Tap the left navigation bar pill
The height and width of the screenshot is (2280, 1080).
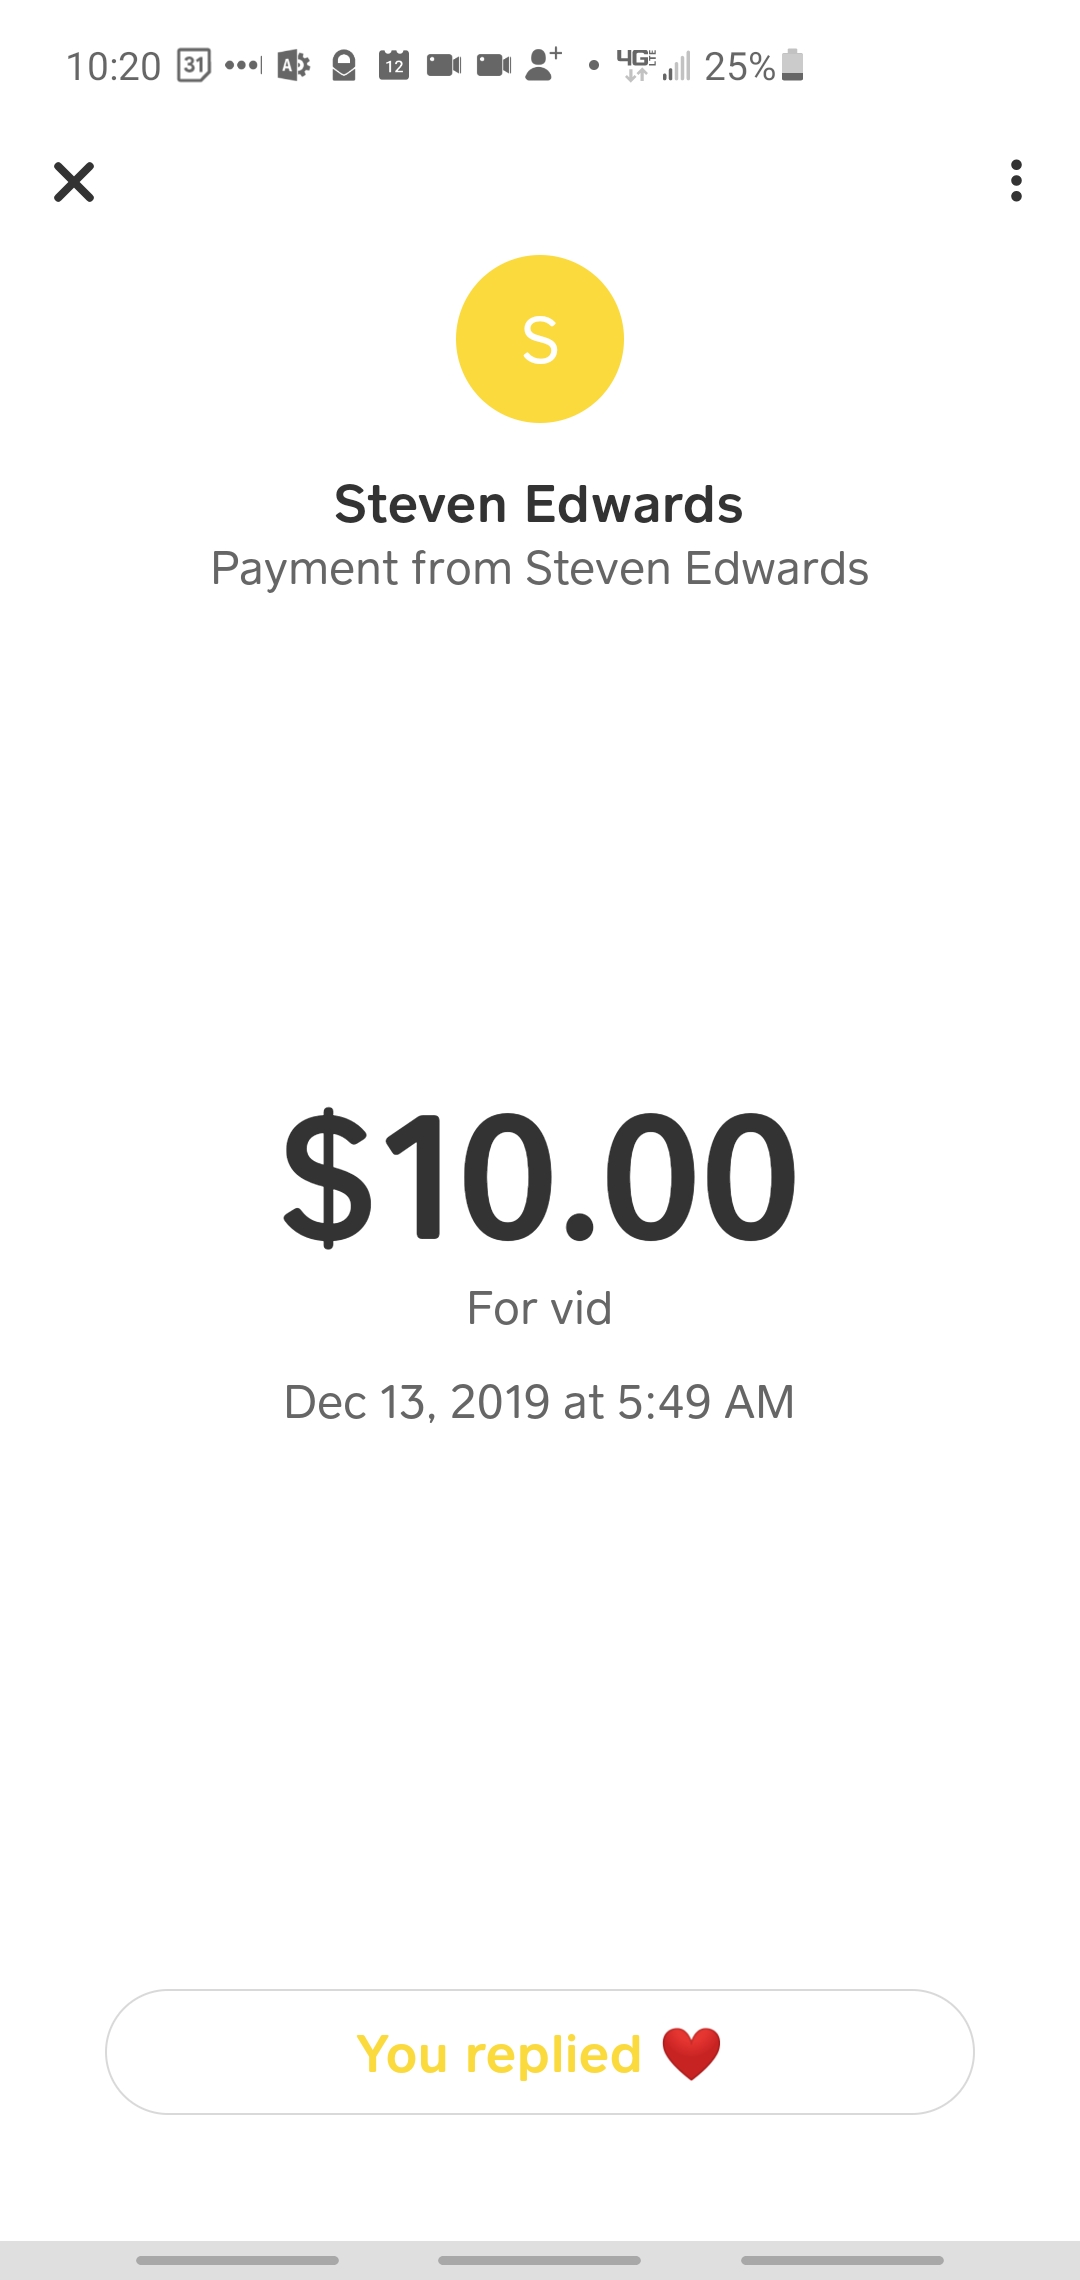pyautogui.click(x=237, y=2260)
